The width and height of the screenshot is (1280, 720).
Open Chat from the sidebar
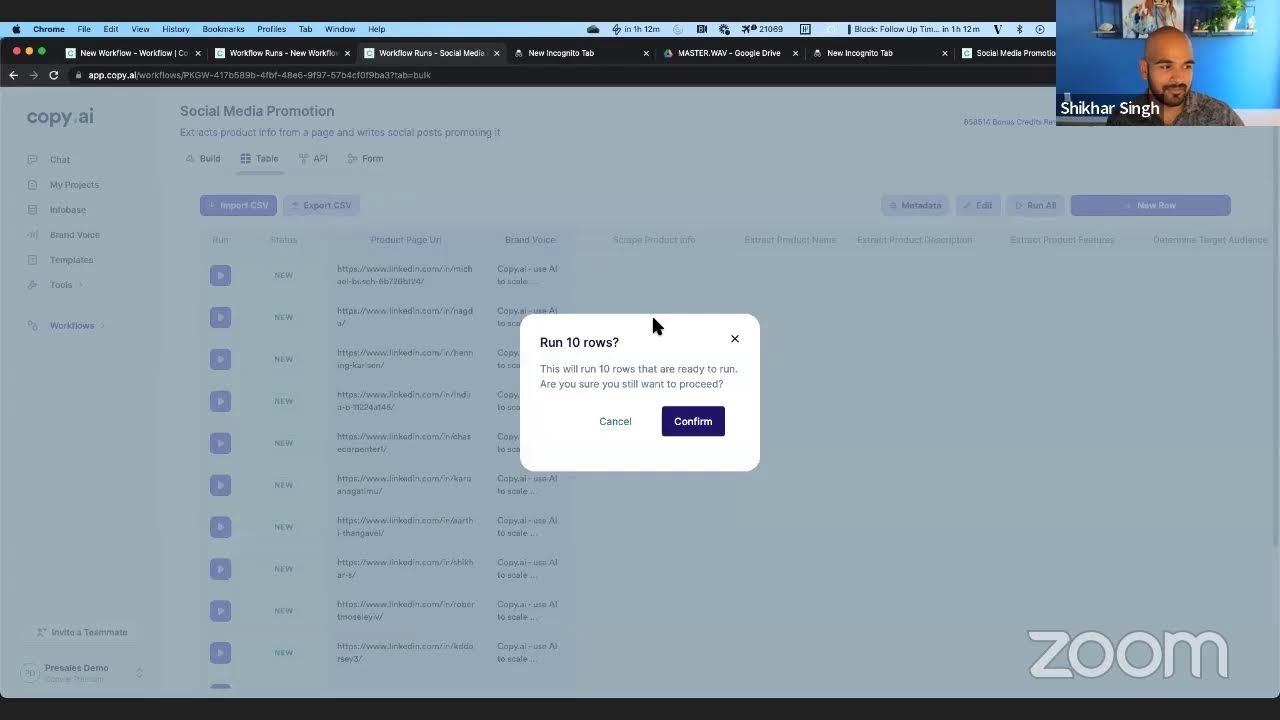tap(60, 160)
